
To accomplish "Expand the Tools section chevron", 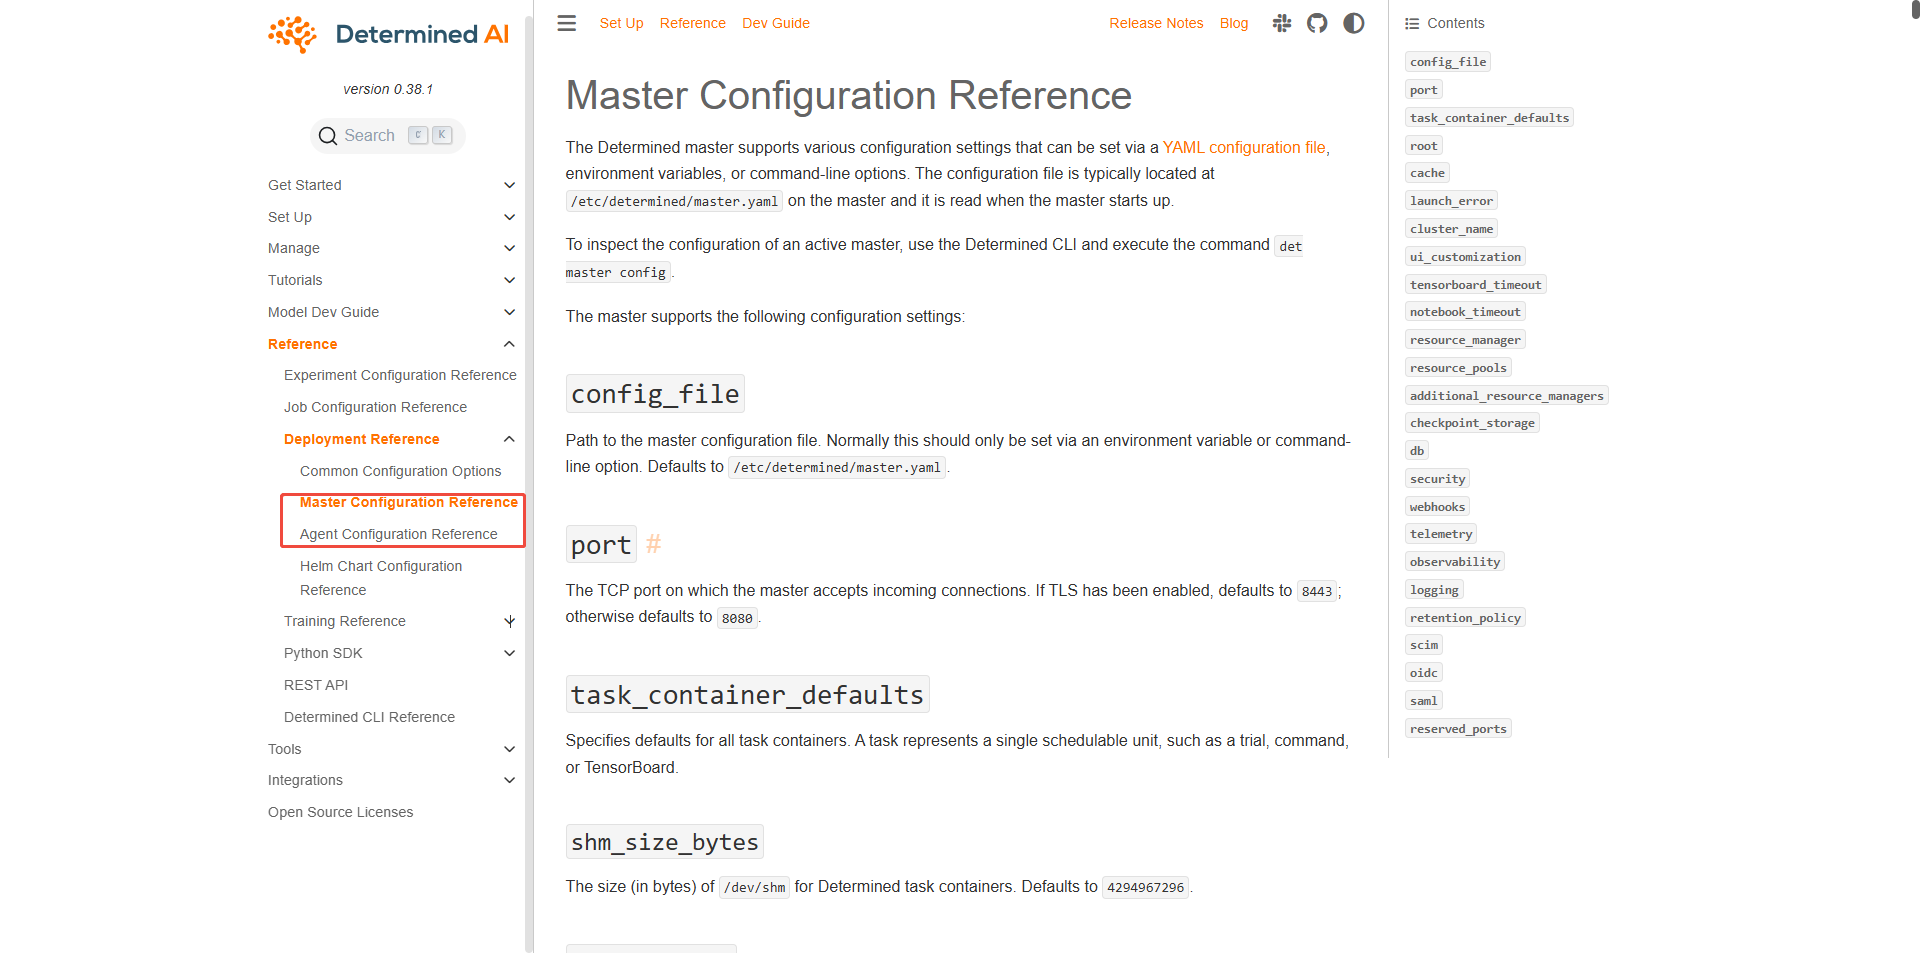I will point(510,749).
